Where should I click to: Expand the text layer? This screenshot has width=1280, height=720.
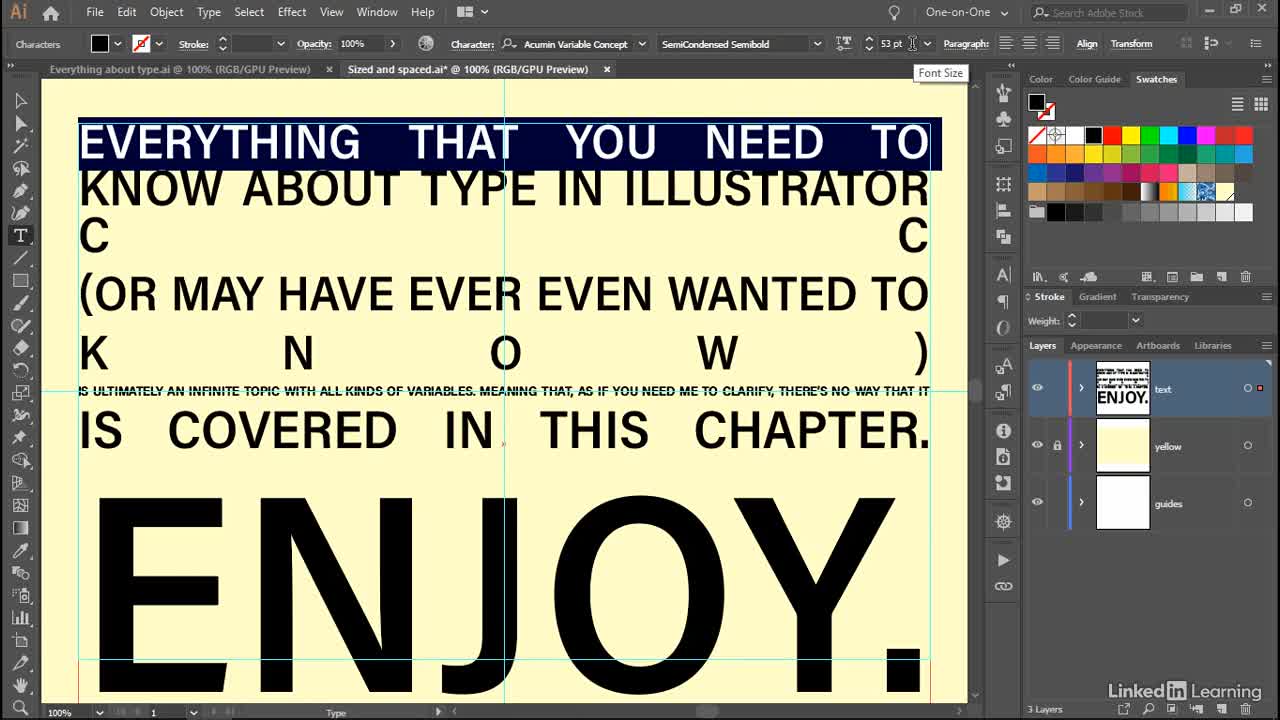tap(1081, 388)
